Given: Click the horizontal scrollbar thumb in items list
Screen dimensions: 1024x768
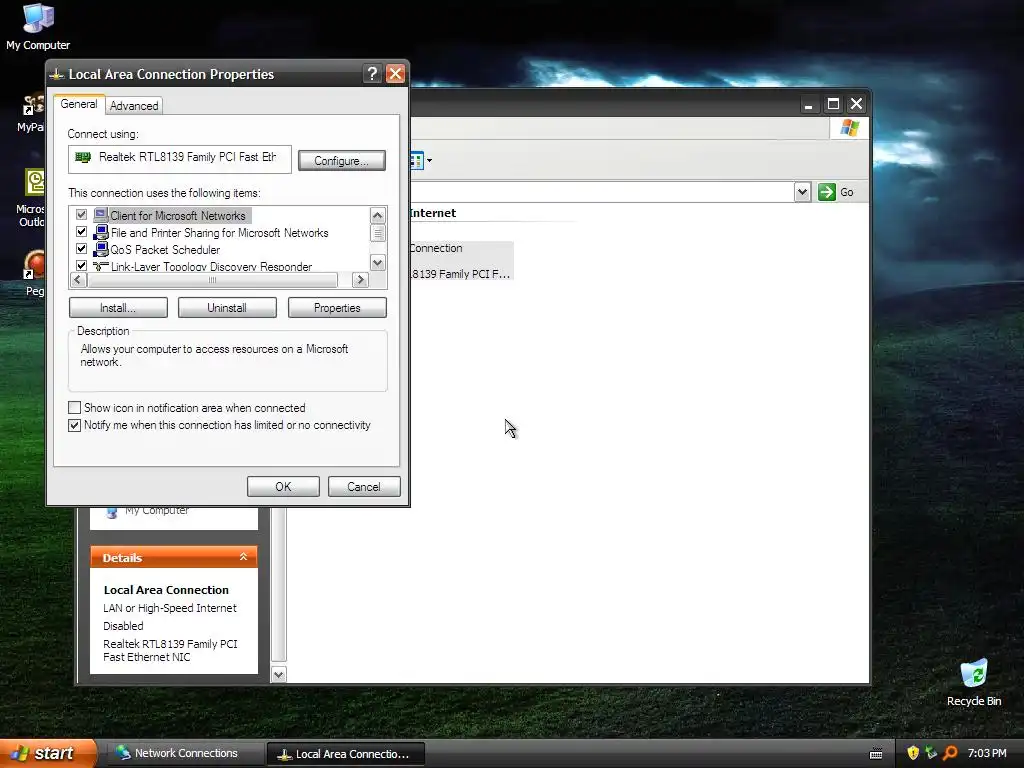Looking at the screenshot, I should [x=212, y=280].
